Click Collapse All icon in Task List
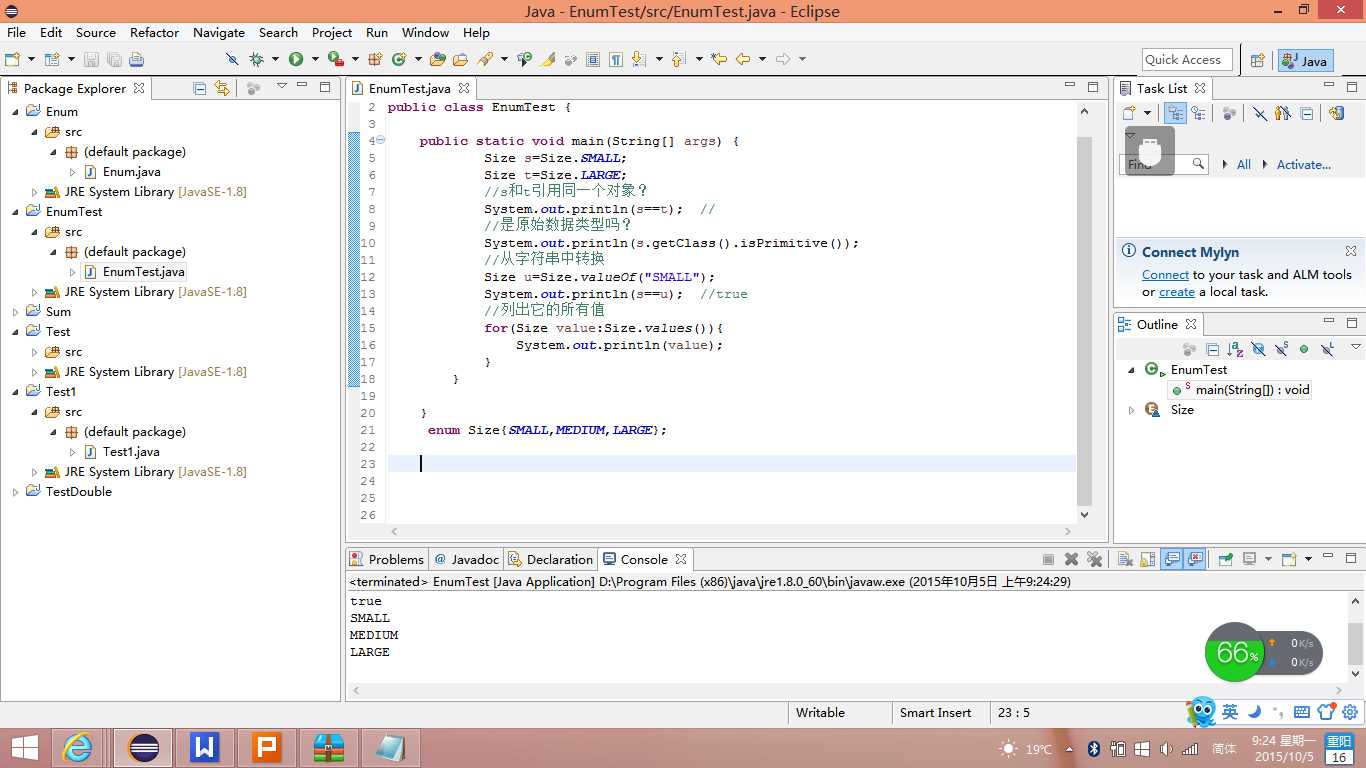 1307,114
